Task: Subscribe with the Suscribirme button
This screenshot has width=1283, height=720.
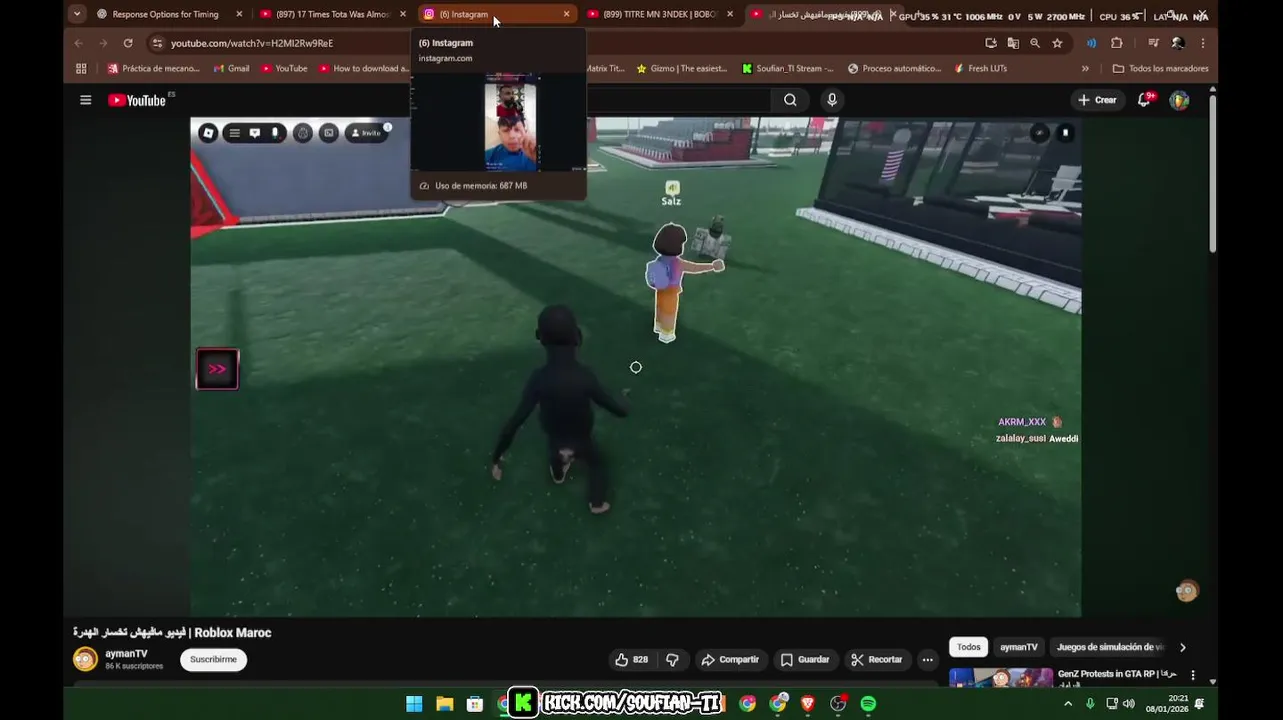Action: pyautogui.click(x=213, y=660)
